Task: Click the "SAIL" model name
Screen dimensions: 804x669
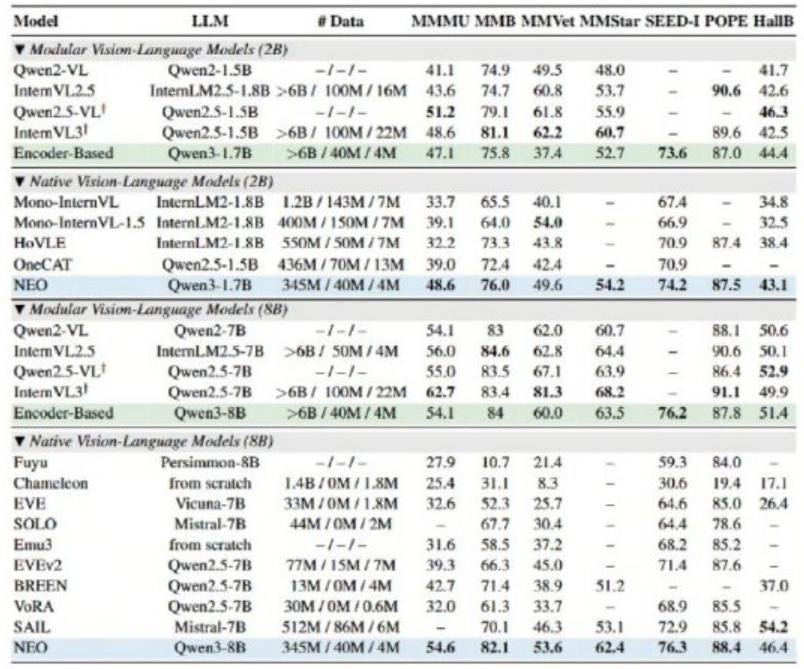Action: coord(32,627)
